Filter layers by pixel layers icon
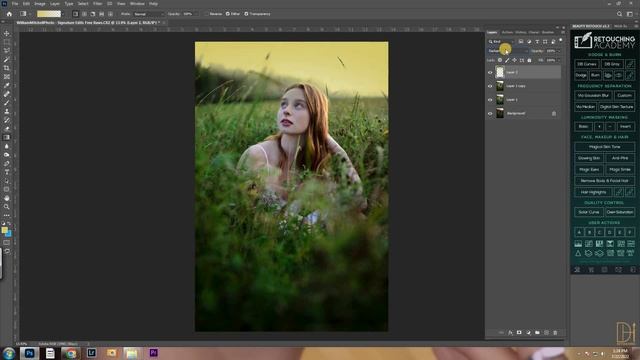 521,42
